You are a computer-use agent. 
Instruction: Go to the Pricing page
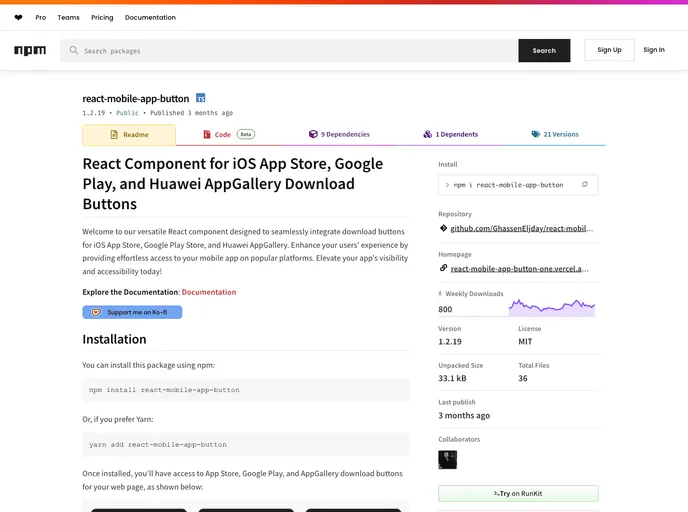102,18
